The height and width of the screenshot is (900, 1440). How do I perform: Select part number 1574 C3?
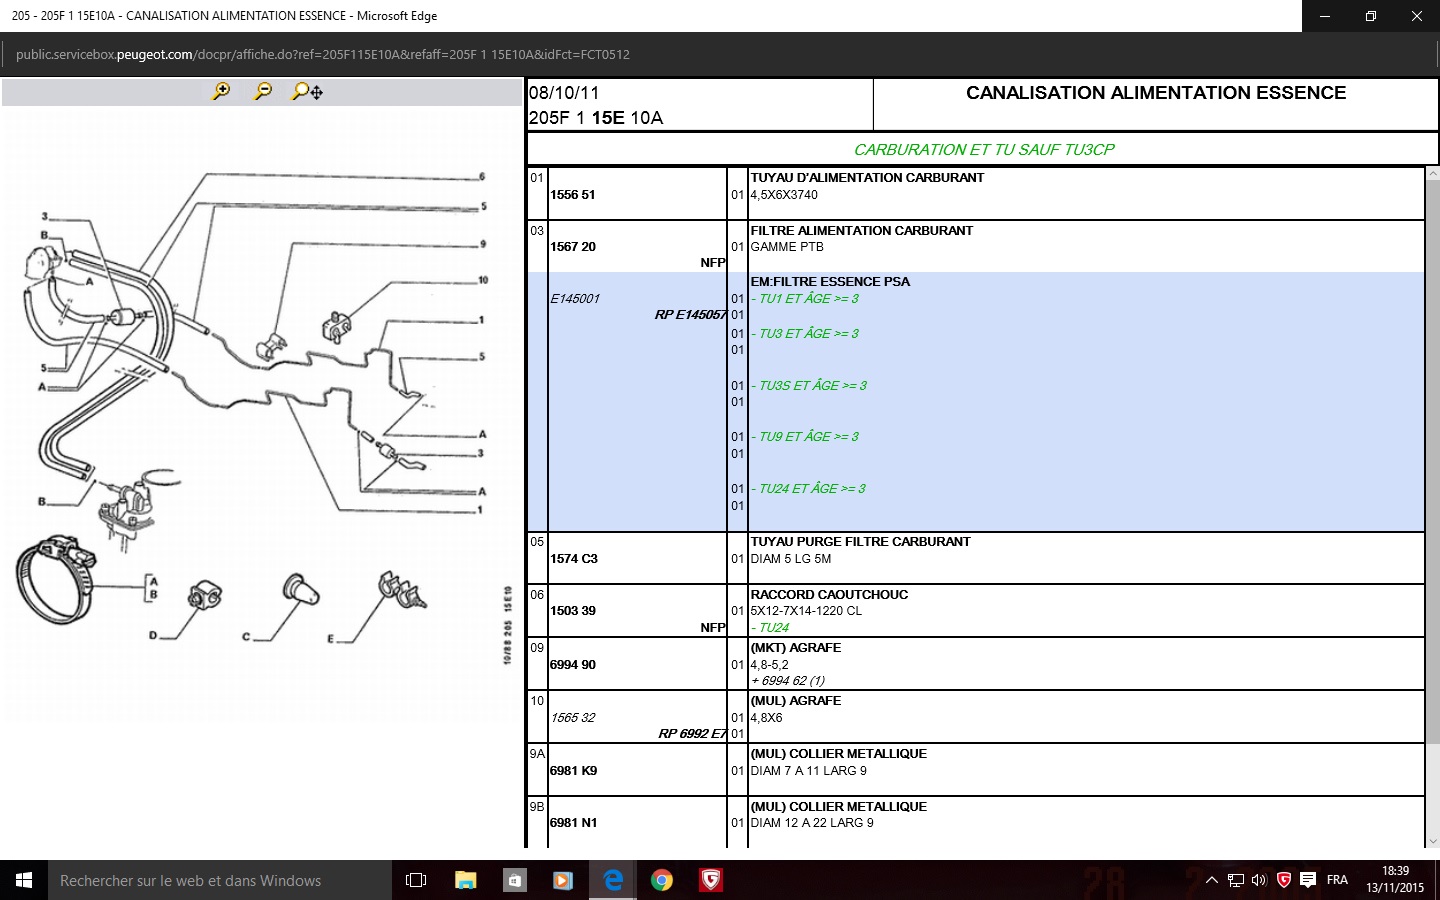(574, 559)
